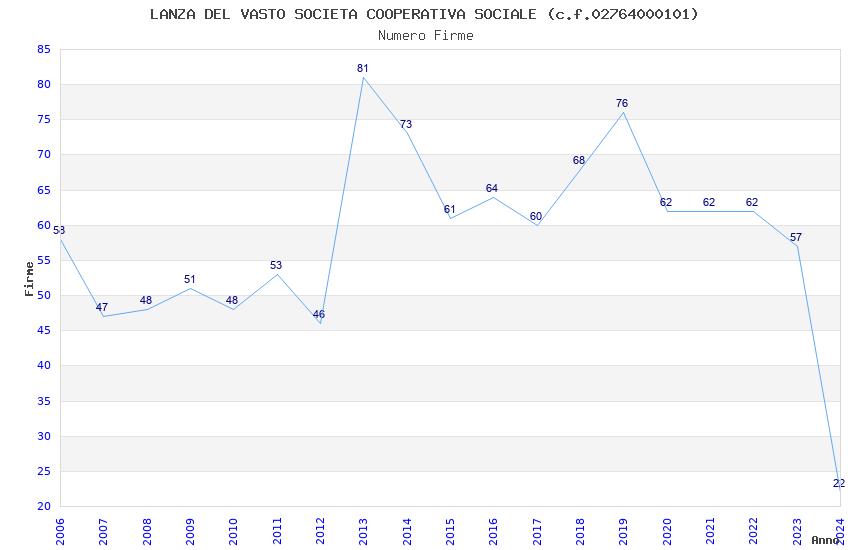The width and height of the screenshot is (850, 550).
Task: Select the 2021 year axis label
Action: click(710, 531)
